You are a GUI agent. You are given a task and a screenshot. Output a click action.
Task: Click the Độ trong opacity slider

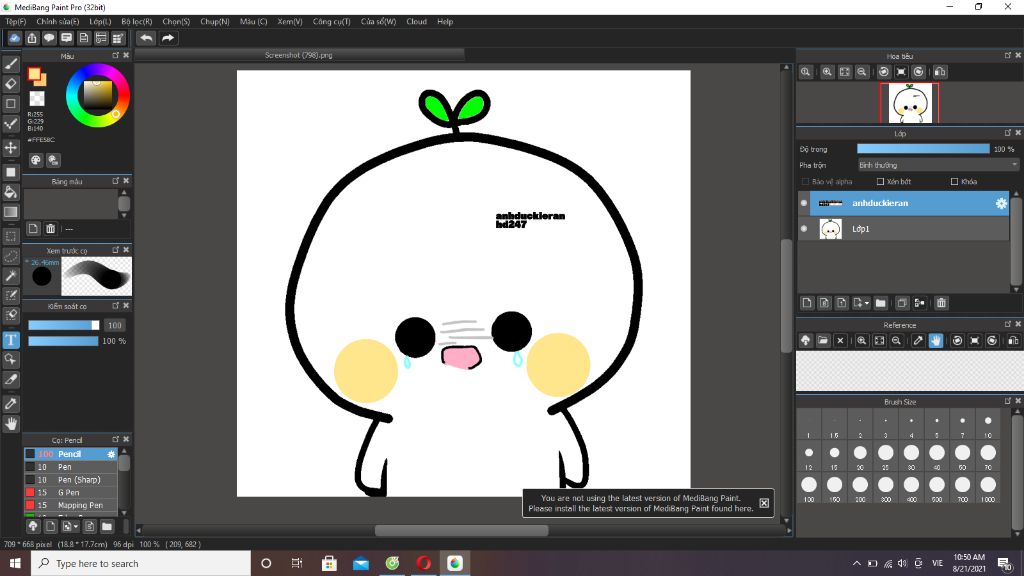tap(922, 149)
